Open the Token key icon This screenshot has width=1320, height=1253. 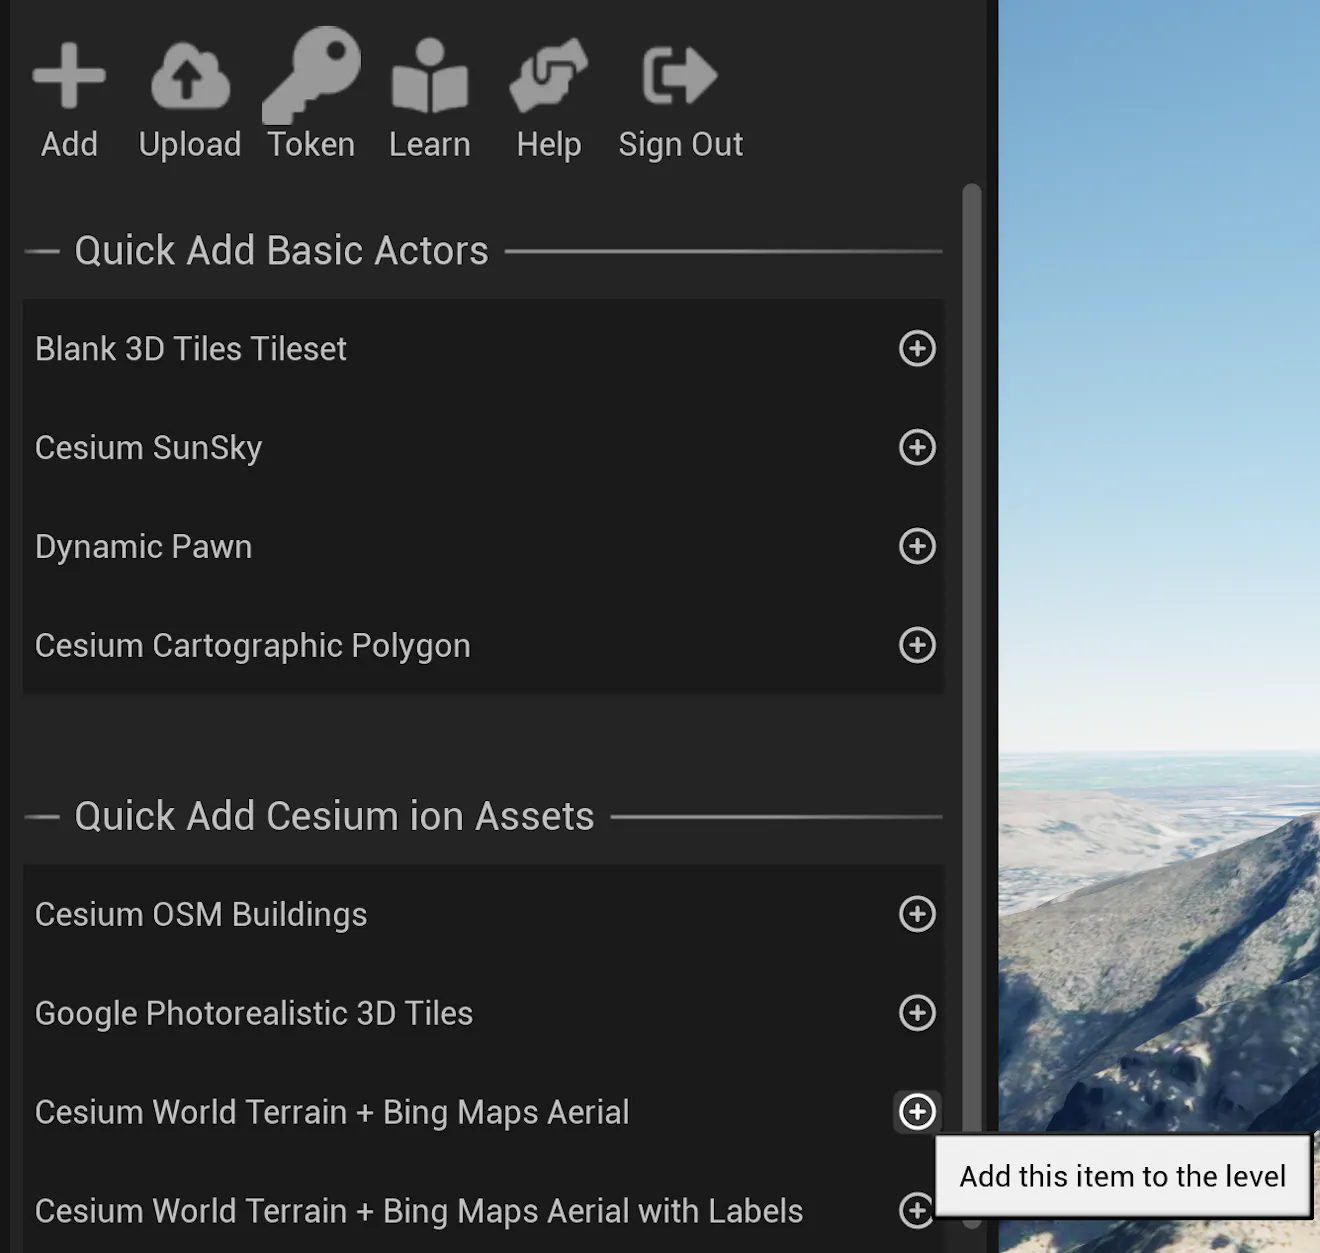[x=311, y=76]
